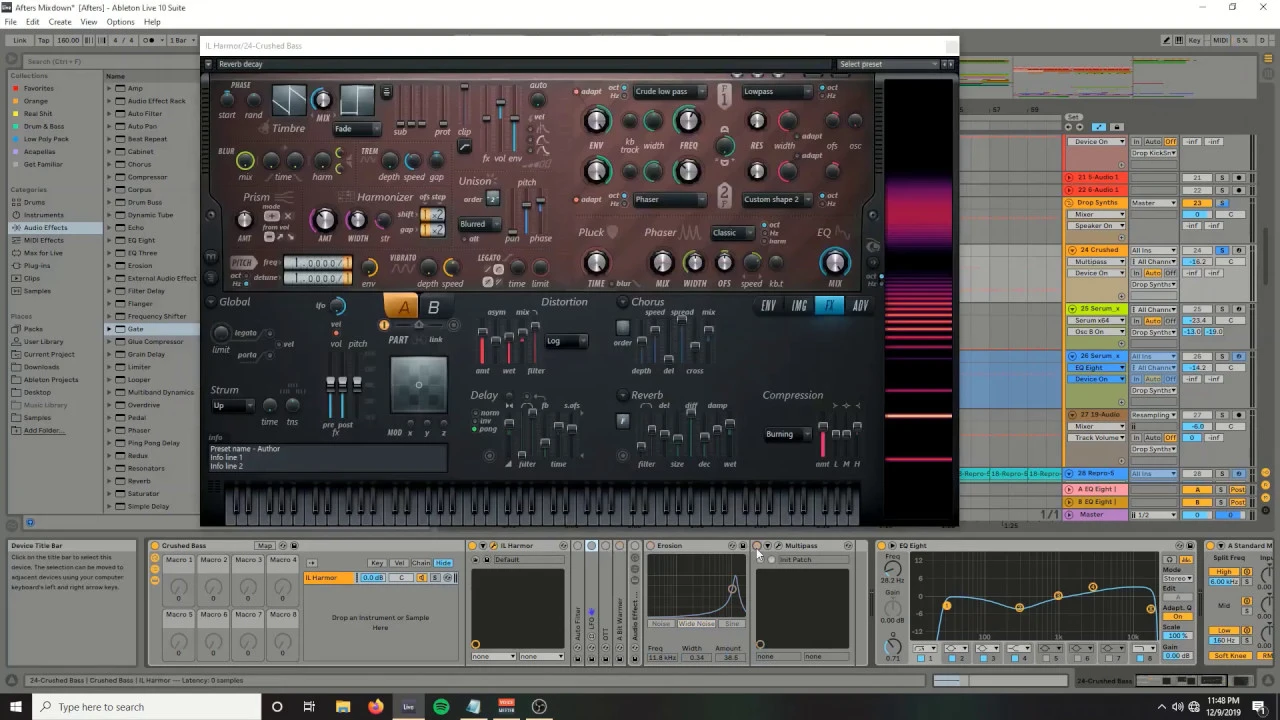The height and width of the screenshot is (720, 1280).
Task: Click the Global section menu icon
Action: point(211,302)
